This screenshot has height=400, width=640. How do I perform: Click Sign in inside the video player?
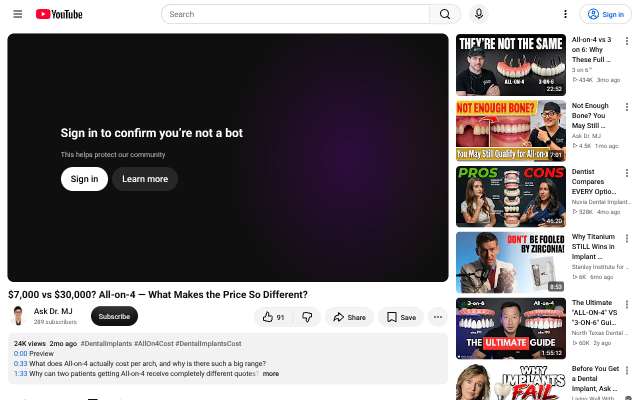pos(84,179)
